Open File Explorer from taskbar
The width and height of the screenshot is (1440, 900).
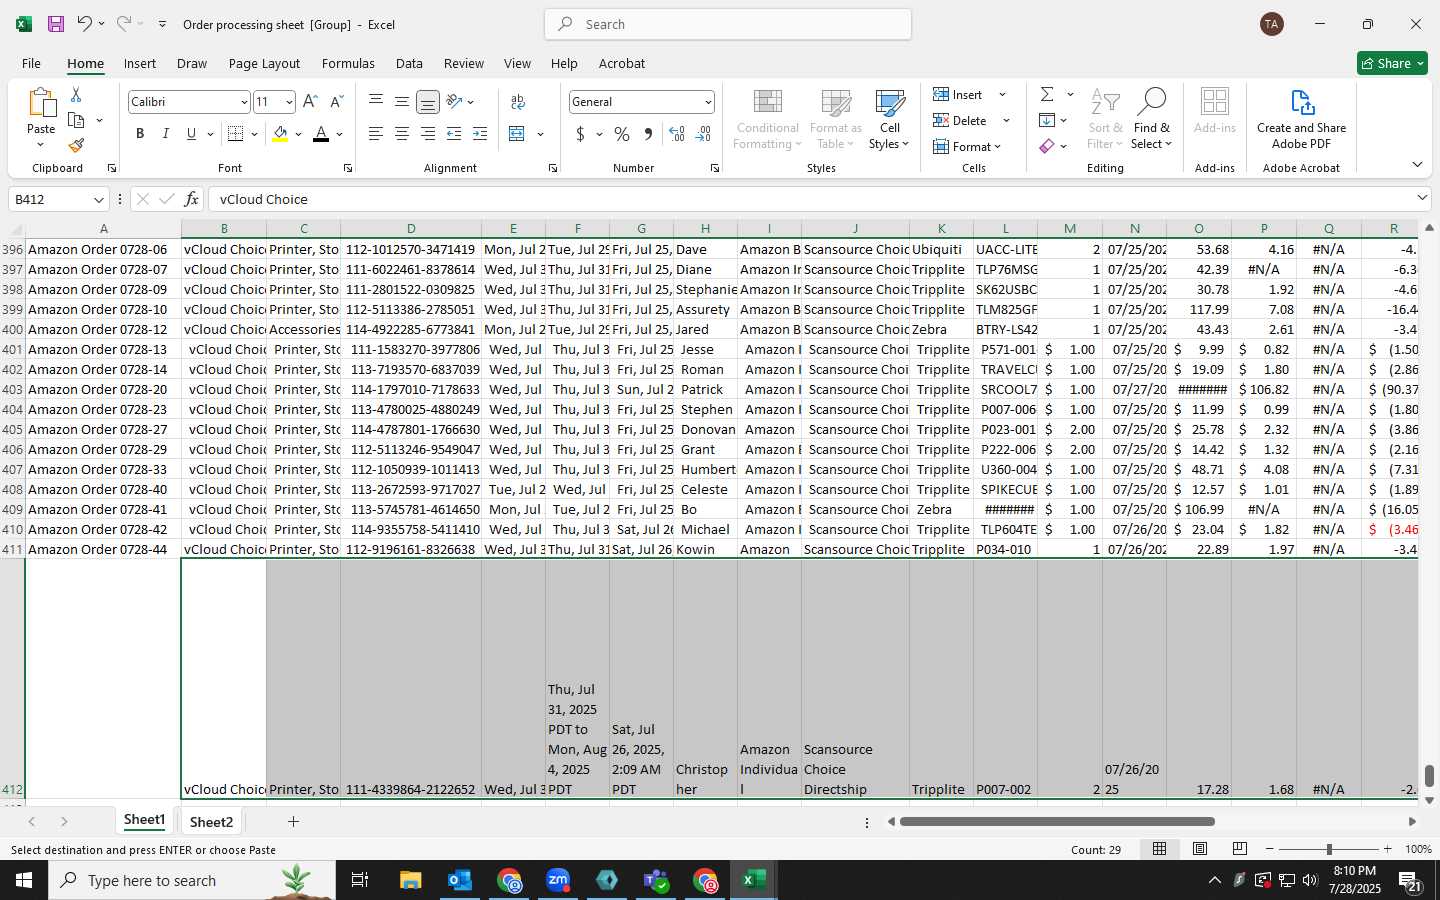tap(411, 880)
